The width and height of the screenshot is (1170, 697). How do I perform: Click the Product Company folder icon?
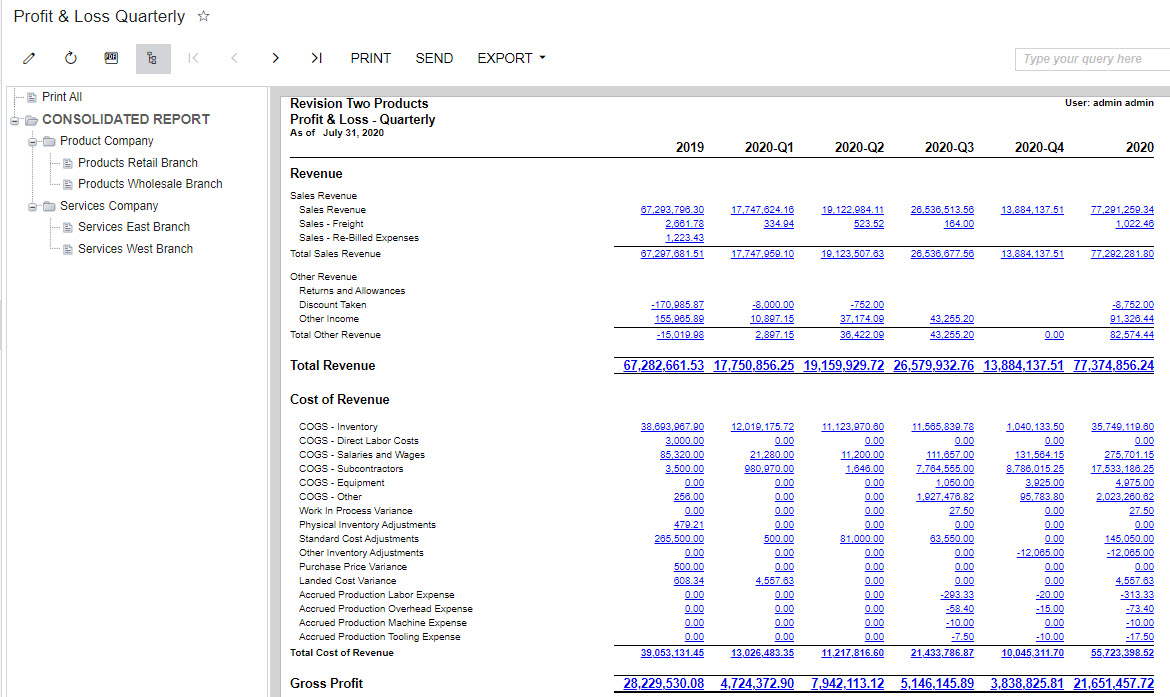click(x=49, y=141)
